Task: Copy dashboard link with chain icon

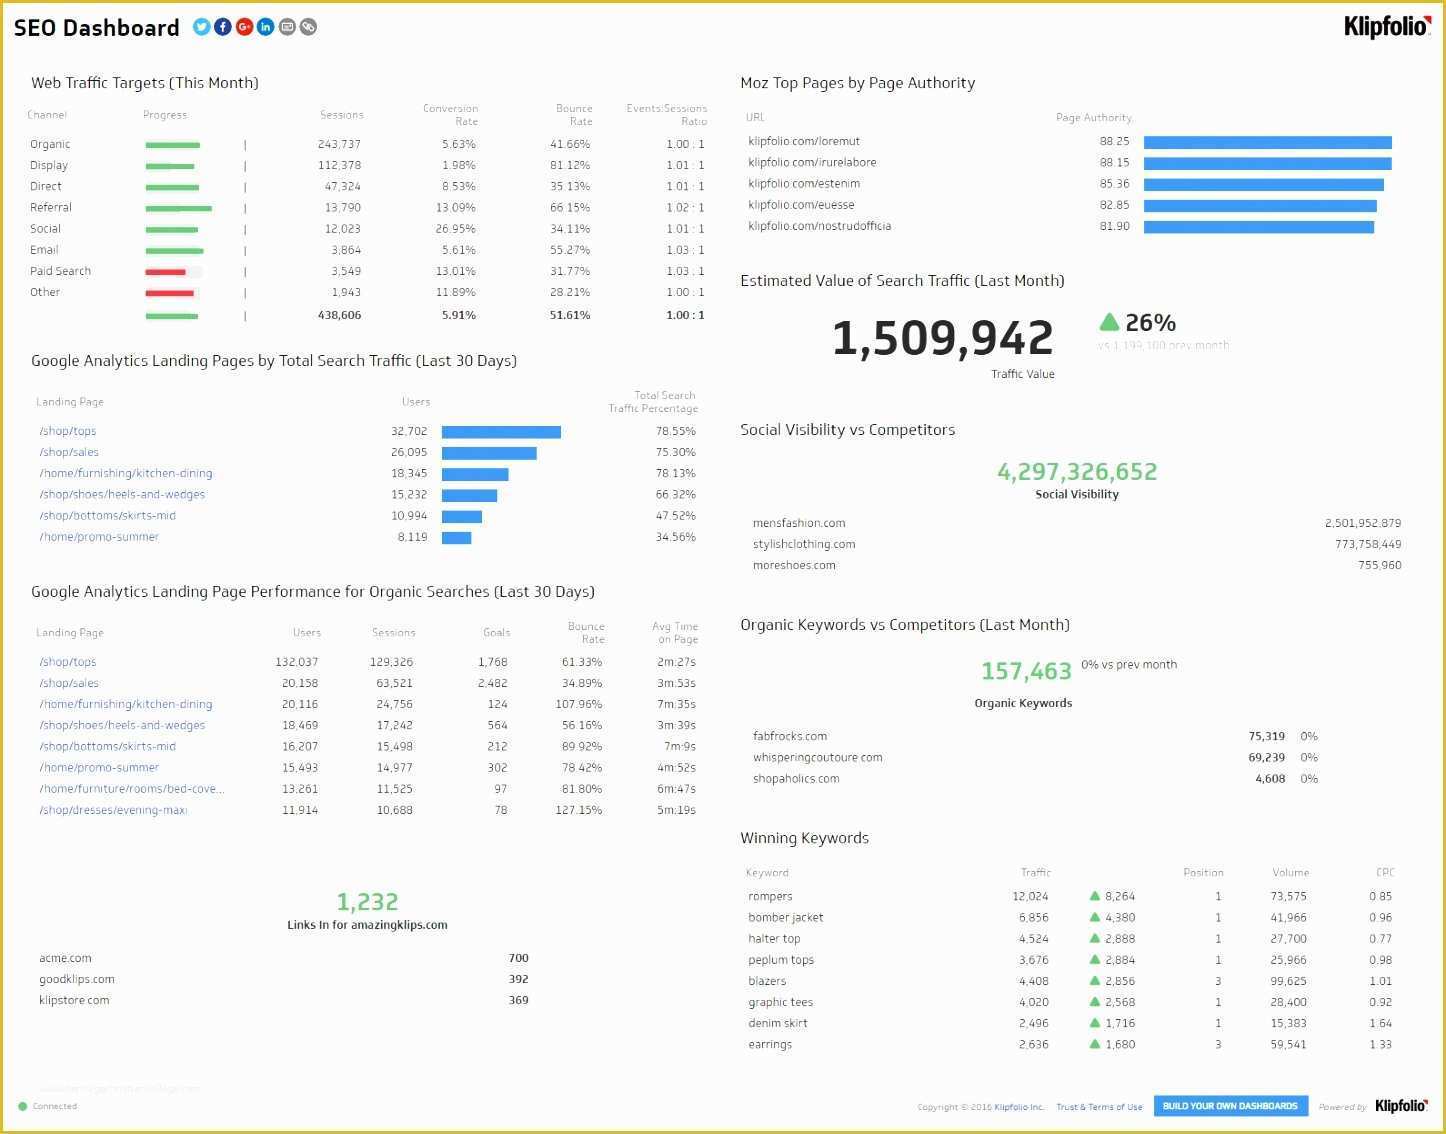Action: pos(308,27)
